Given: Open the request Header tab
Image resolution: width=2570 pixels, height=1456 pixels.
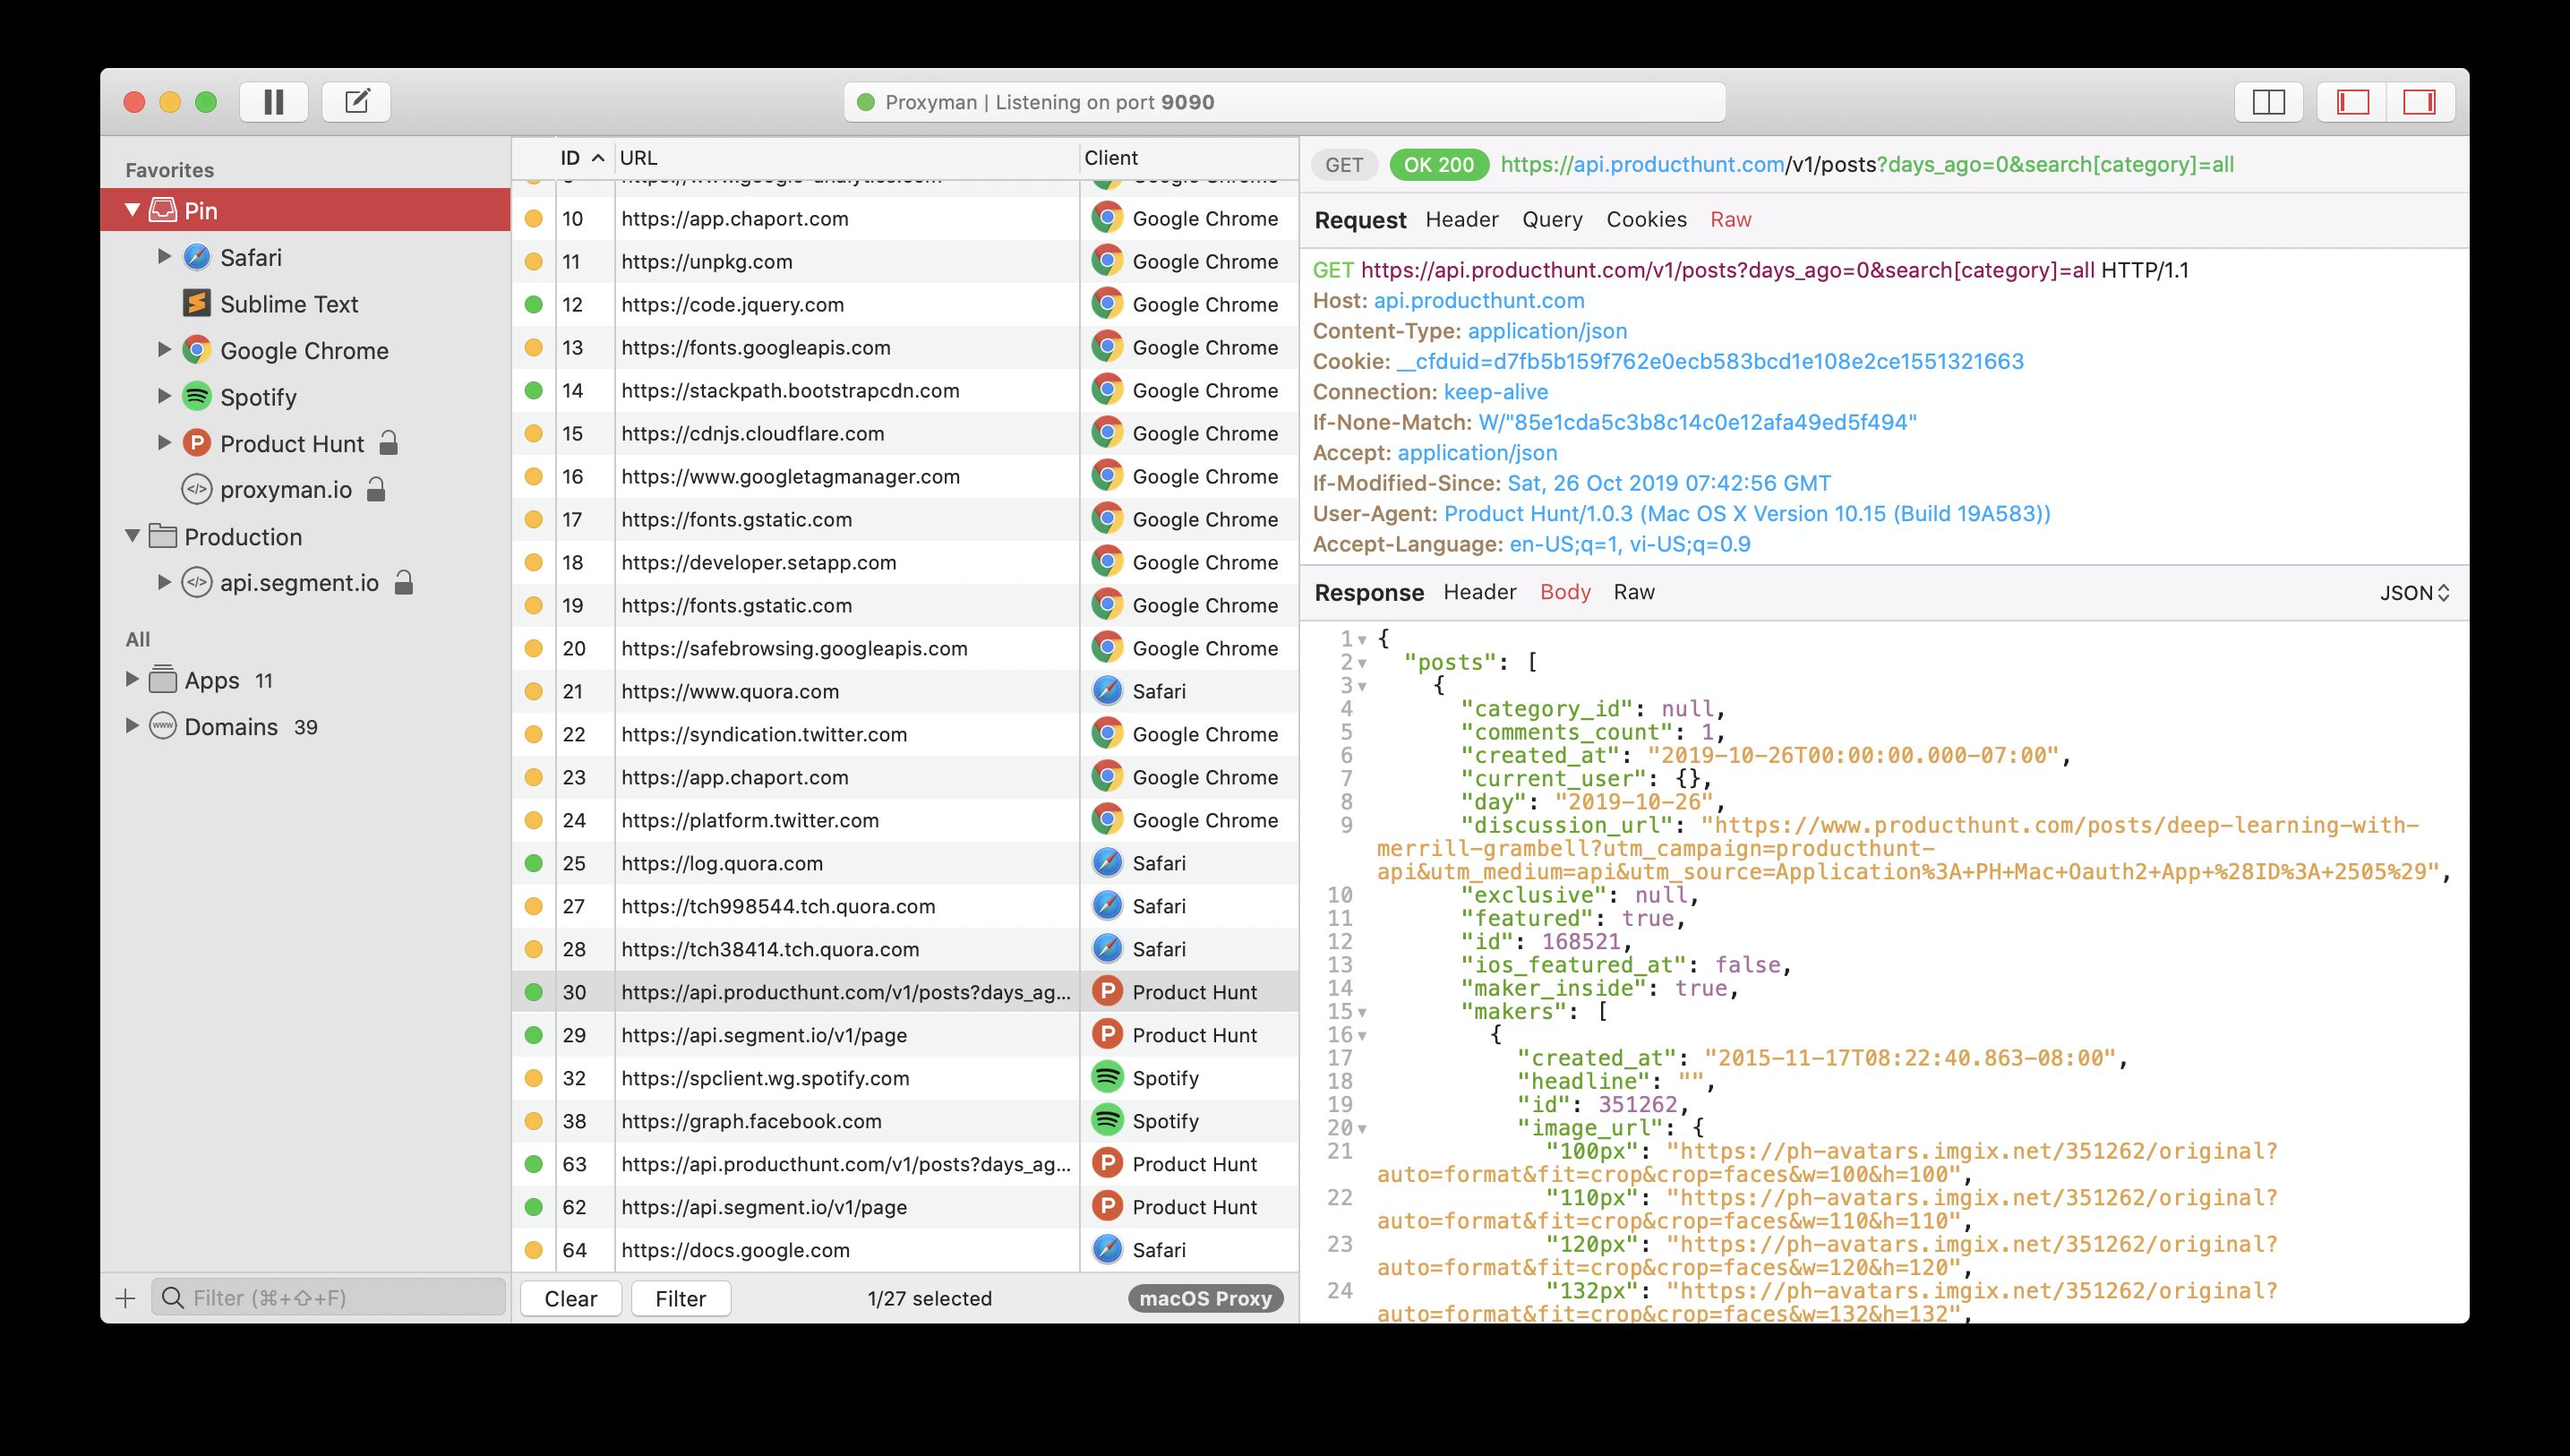Looking at the screenshot, I should pos(1462,220).
